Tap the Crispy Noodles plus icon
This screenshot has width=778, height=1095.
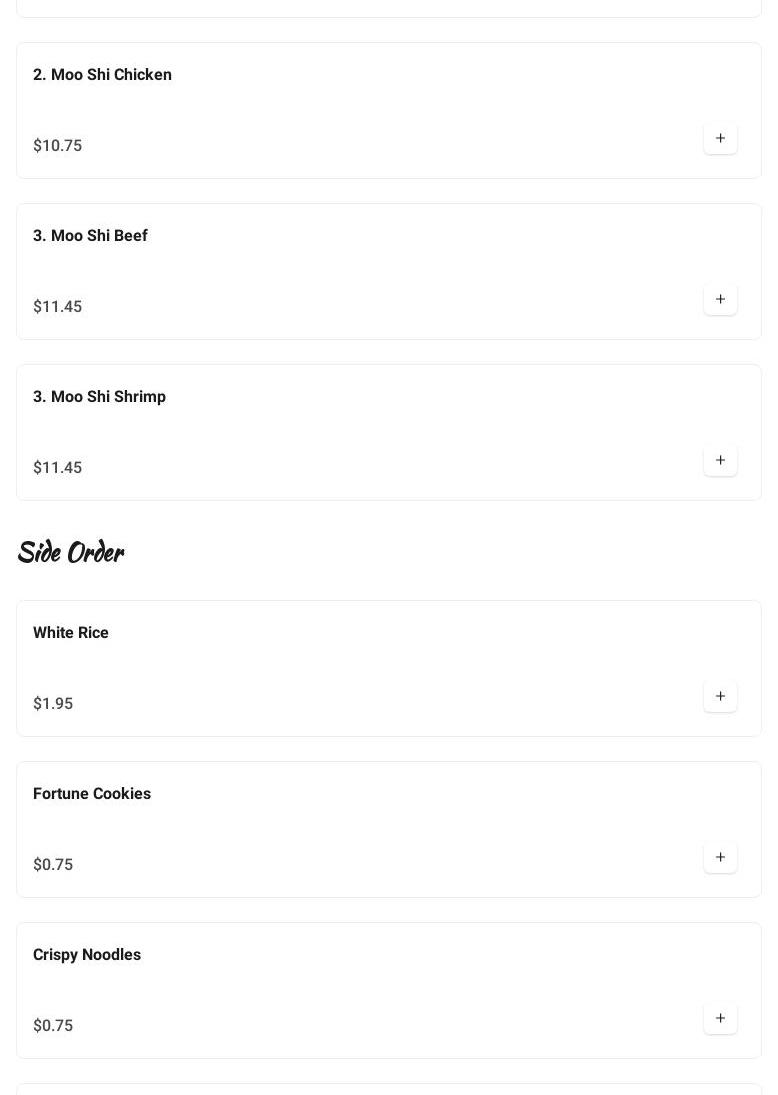(720, 1019)
